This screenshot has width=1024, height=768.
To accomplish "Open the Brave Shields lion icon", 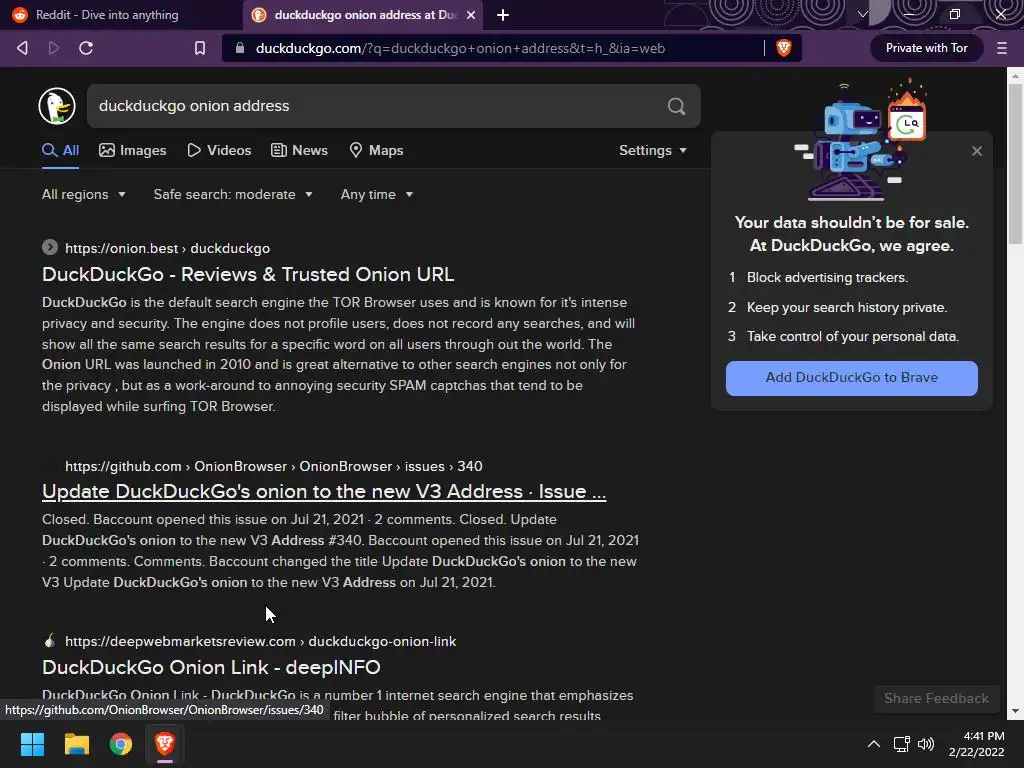I will tap(784, 47).
